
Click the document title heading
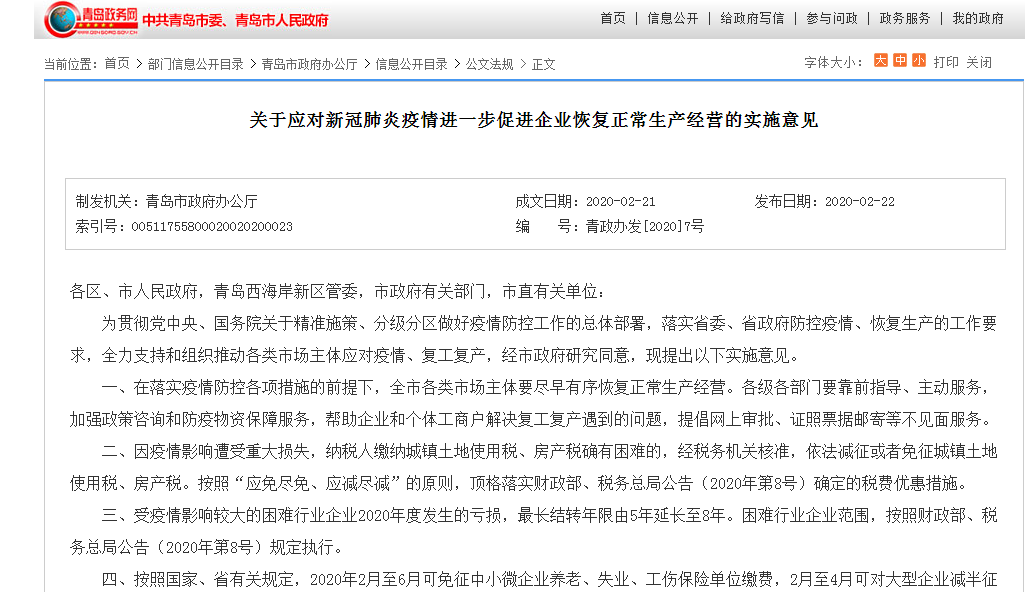click(533, 120)
